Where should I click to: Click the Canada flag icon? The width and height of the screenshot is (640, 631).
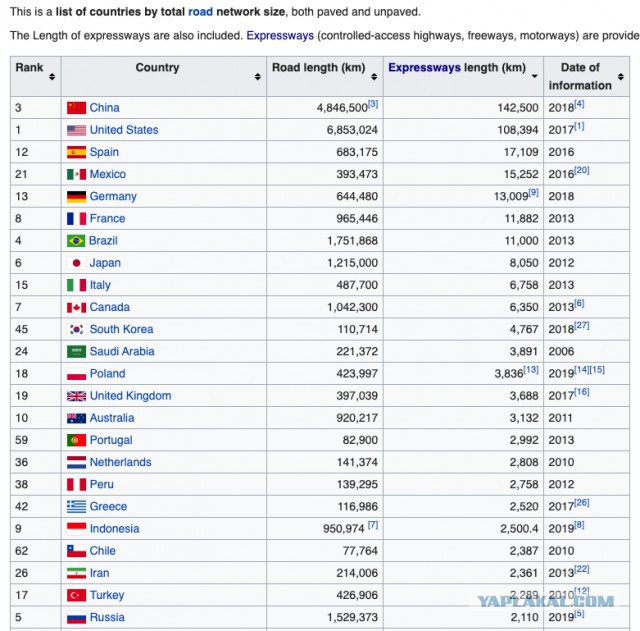tap(76, 307)
